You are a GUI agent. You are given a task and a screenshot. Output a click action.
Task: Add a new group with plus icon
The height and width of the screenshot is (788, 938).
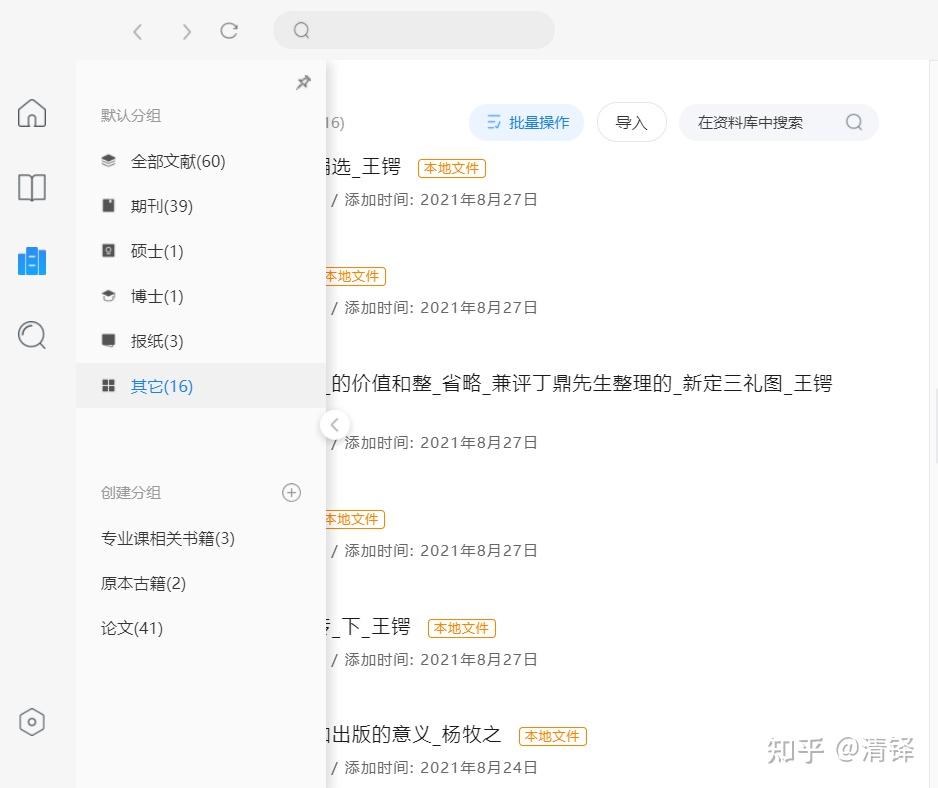291,492
